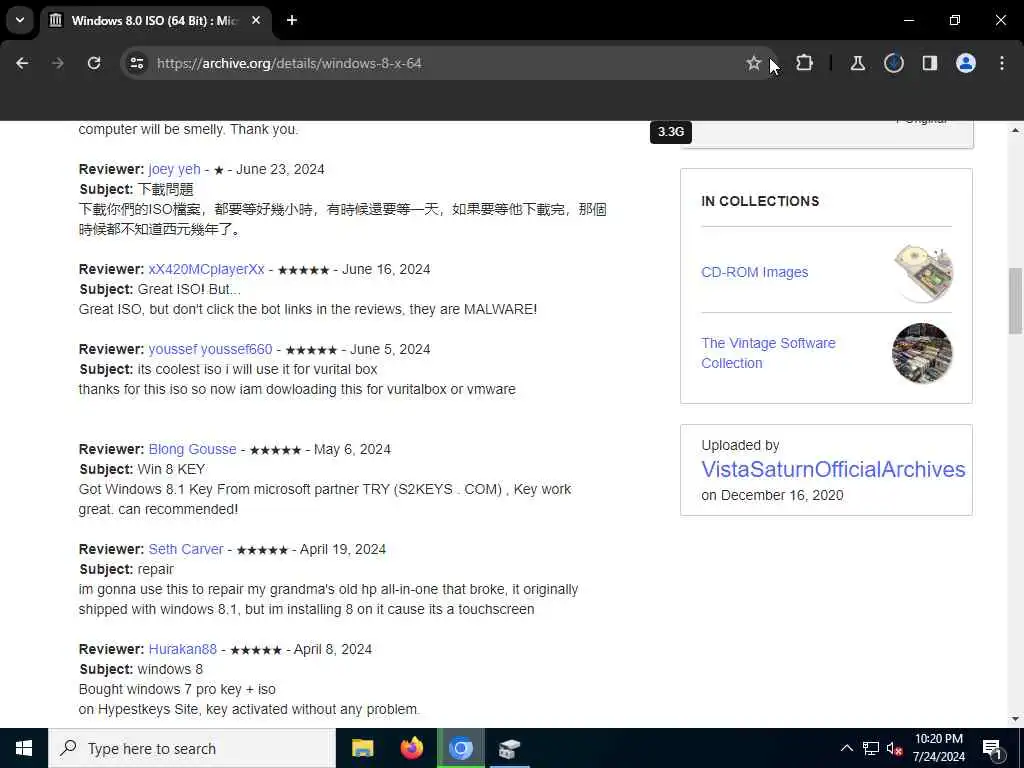The image size is (1024, 768).
Task: Click the scrollbar down arrow
Action: click(1015, 720)
